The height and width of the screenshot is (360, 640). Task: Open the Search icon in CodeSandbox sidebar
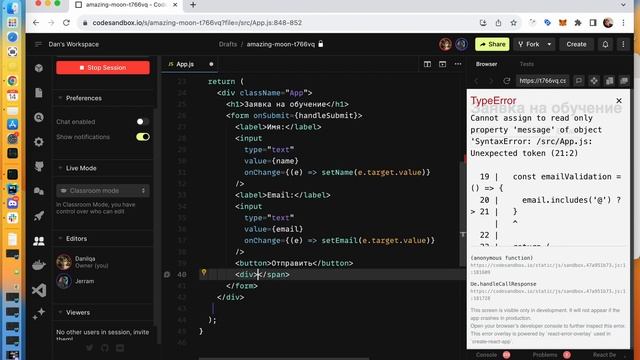pyautogui.click(x=39, y=118)
